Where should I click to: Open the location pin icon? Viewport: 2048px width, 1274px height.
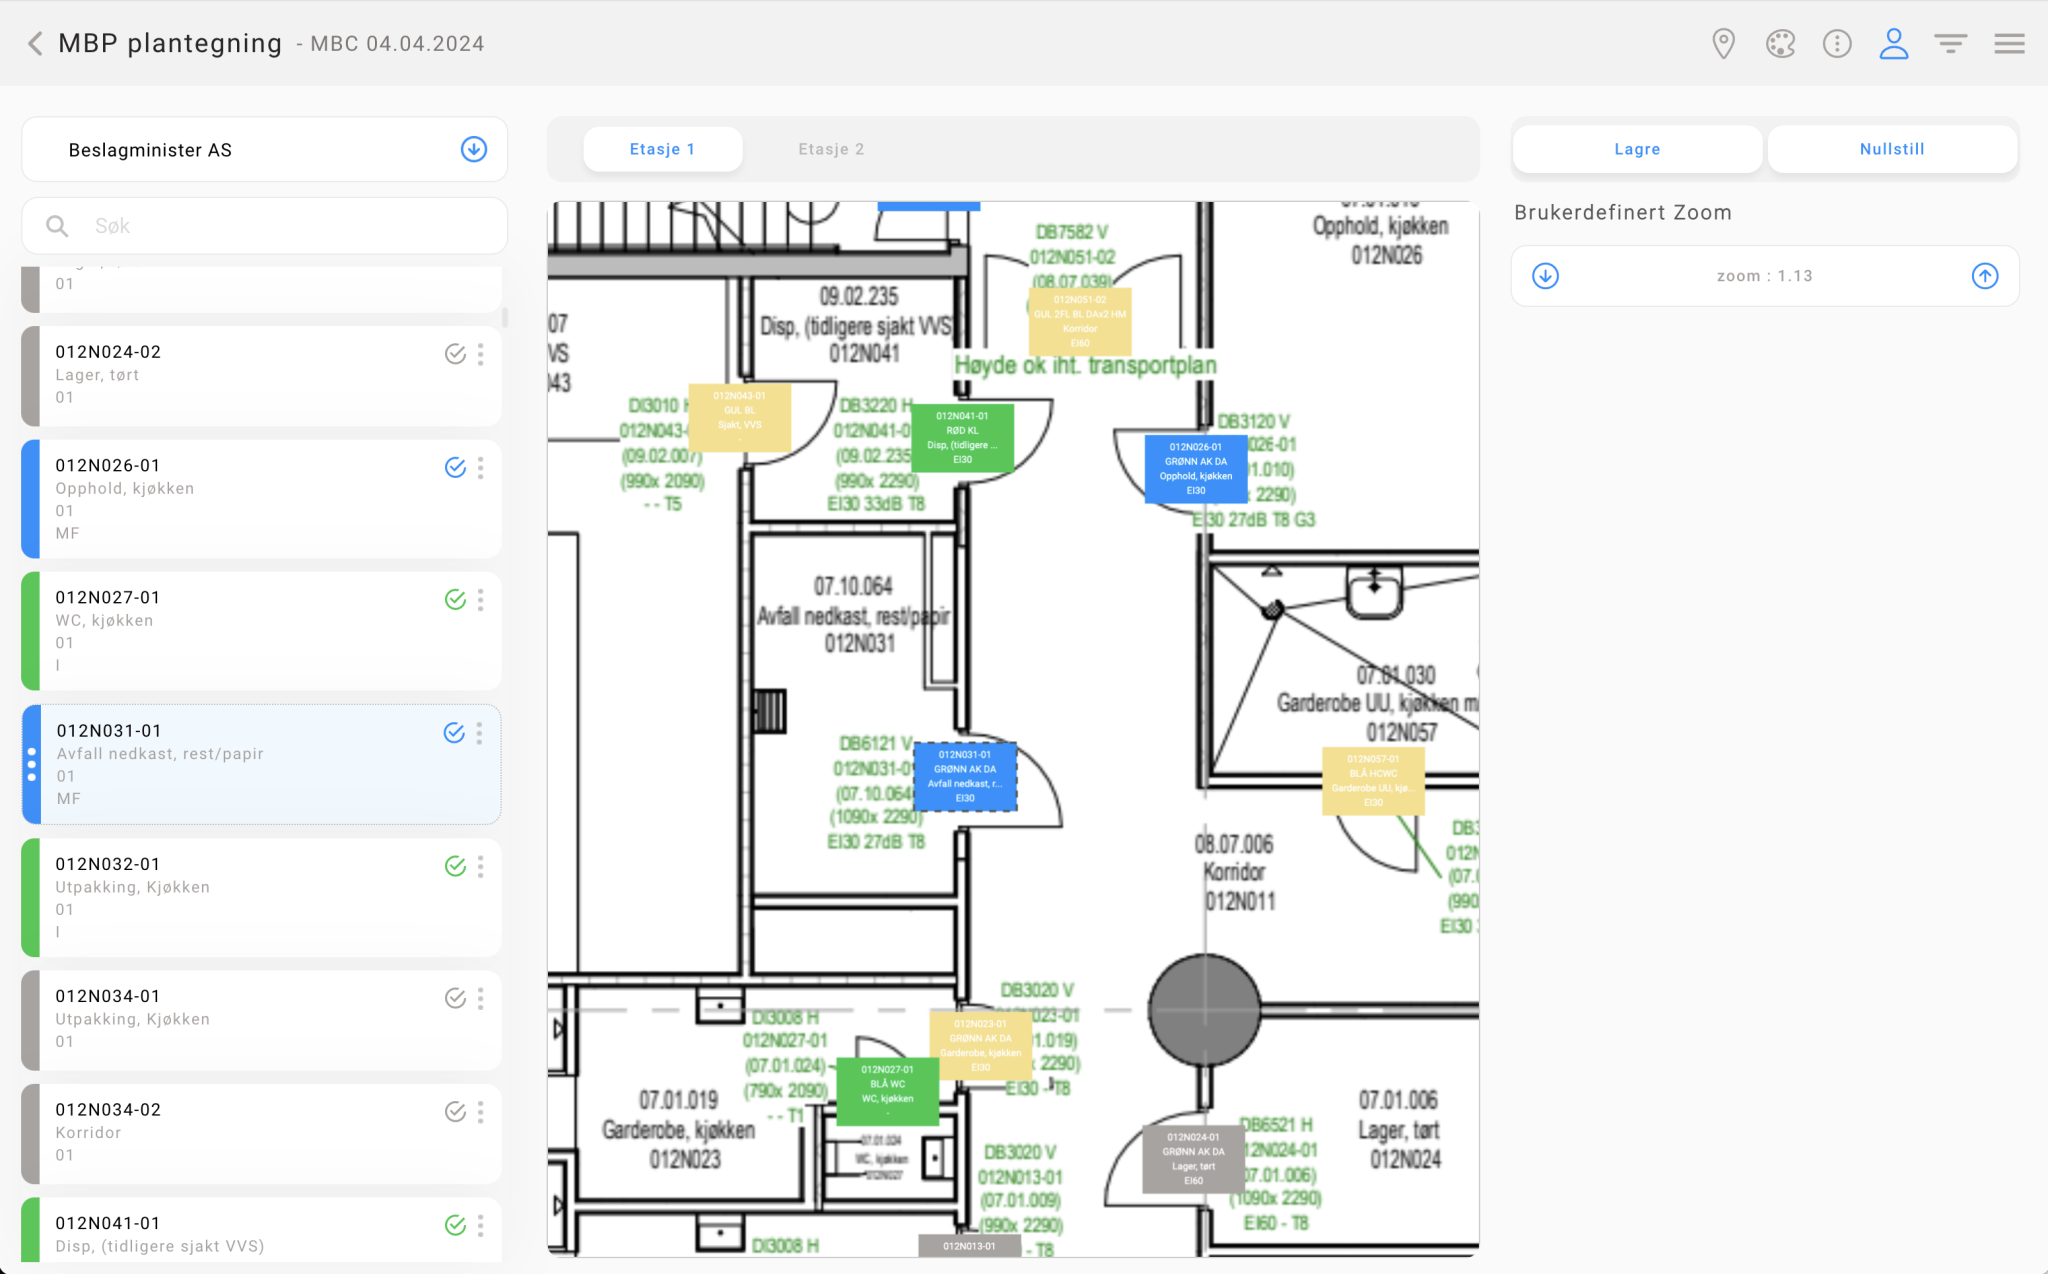tap(1723, 43)
